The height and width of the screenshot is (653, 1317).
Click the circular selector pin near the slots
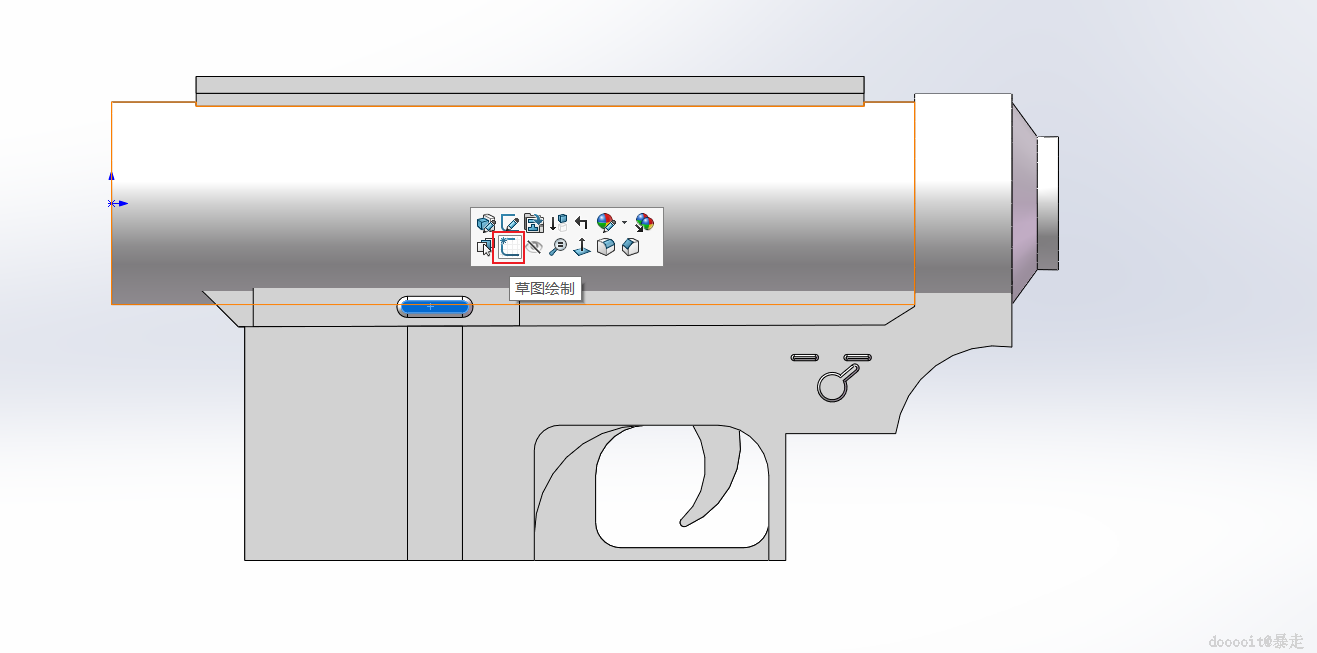(831, 386)
